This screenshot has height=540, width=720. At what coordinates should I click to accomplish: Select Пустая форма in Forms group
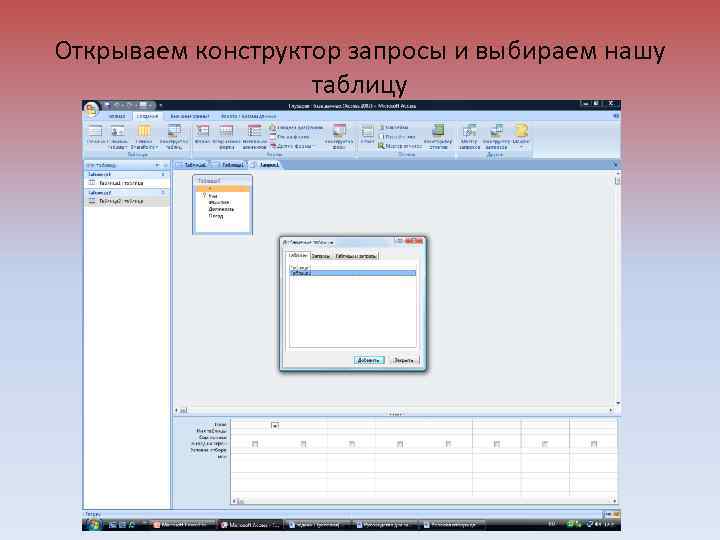coord(291,137)
